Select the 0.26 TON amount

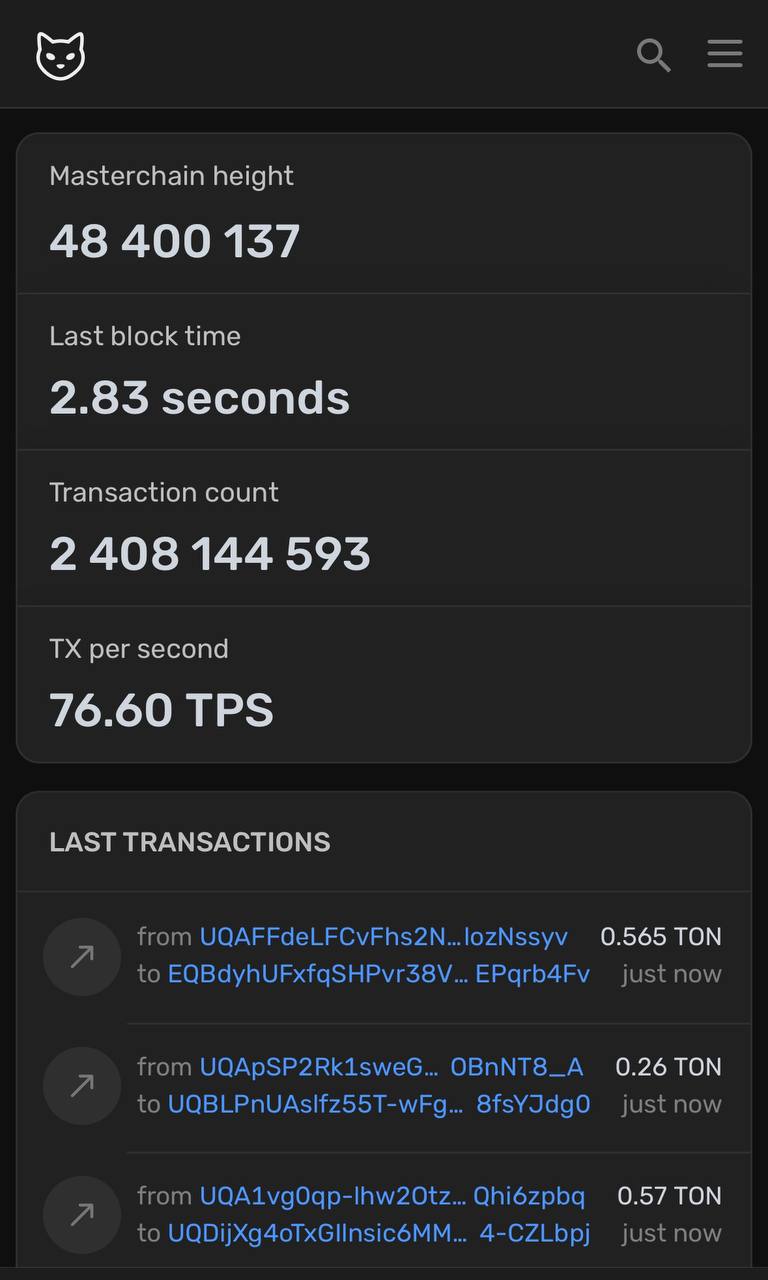668,1067
